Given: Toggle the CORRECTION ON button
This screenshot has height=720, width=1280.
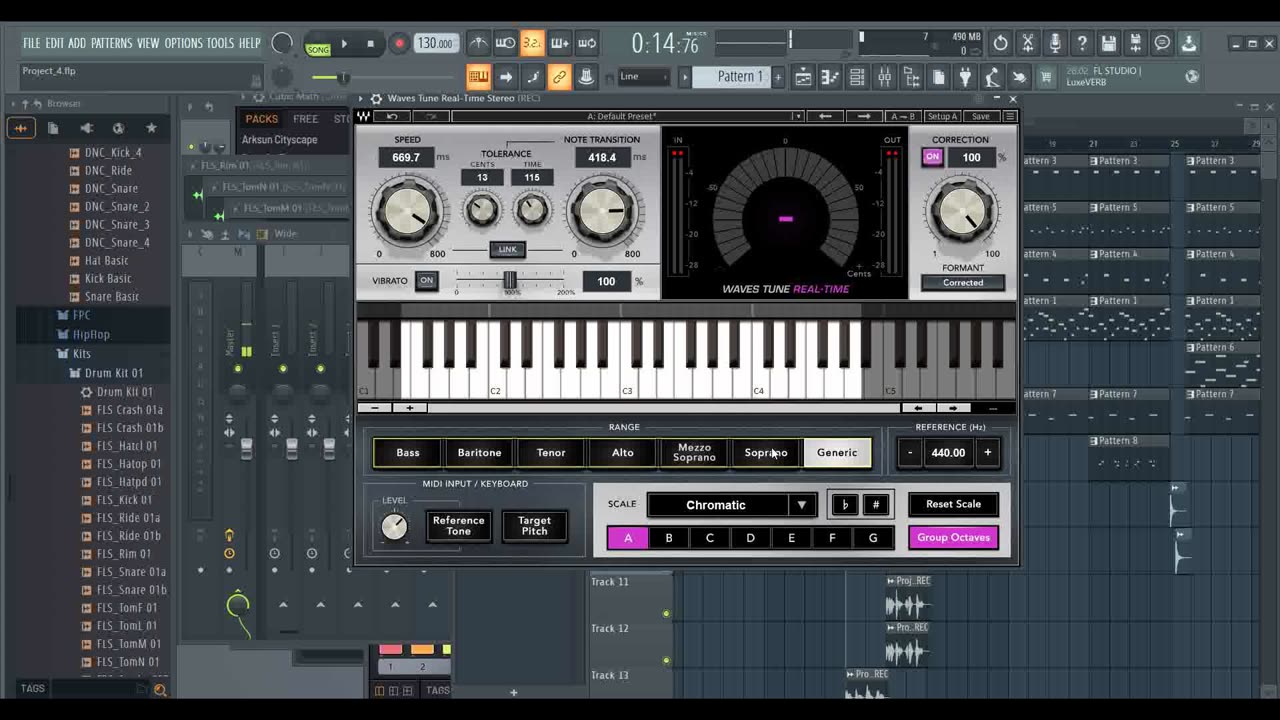Looking at the screenshot, I should click(933, 157).
